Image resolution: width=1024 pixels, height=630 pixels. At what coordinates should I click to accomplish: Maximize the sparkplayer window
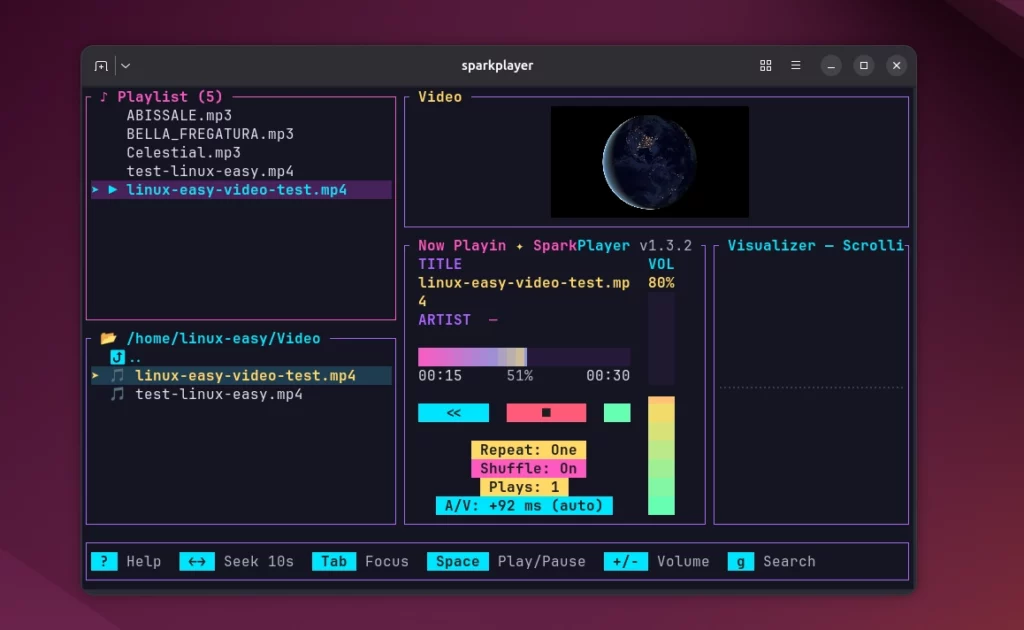tap(863, 66)
